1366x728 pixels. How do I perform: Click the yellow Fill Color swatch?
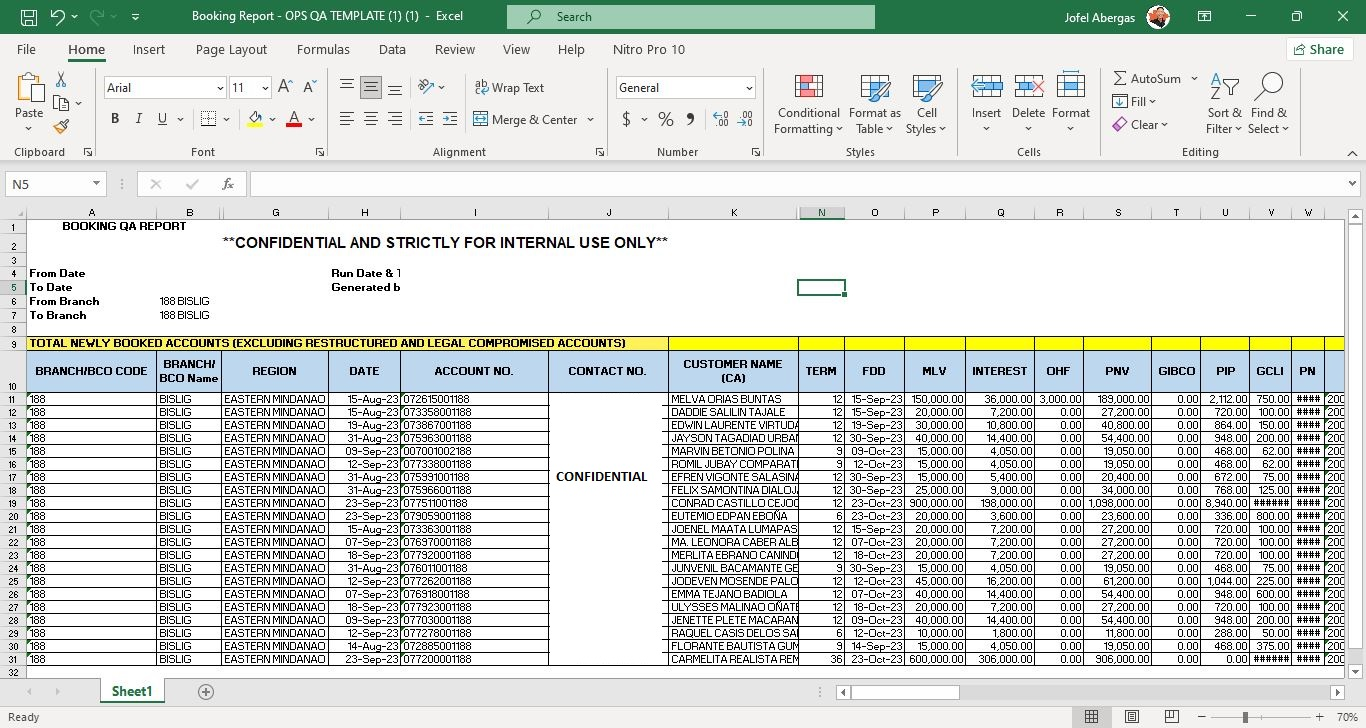[255, 119]
